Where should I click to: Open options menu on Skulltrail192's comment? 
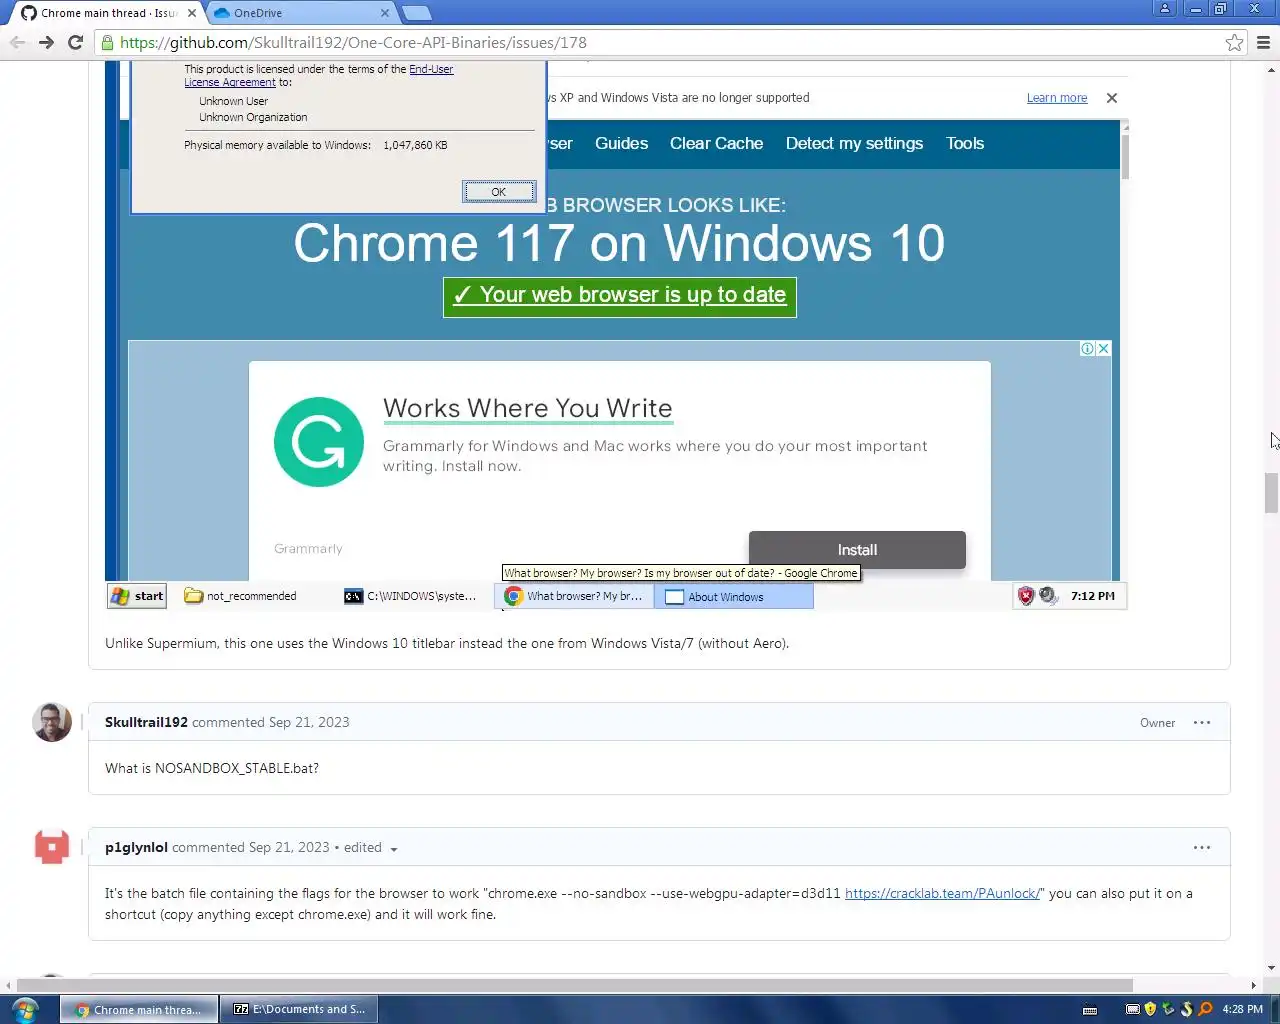tap(1202, 722)
